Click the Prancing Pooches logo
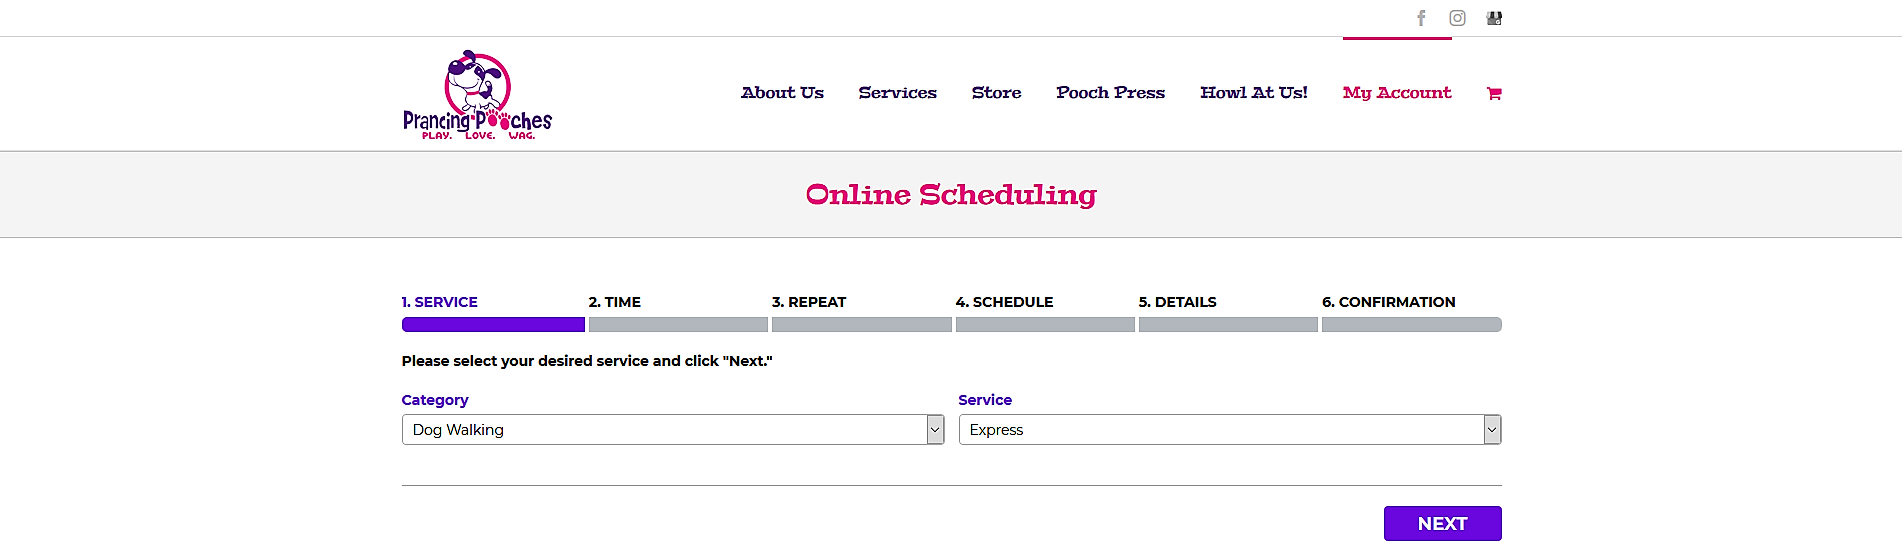 click(x=477, y=95)
